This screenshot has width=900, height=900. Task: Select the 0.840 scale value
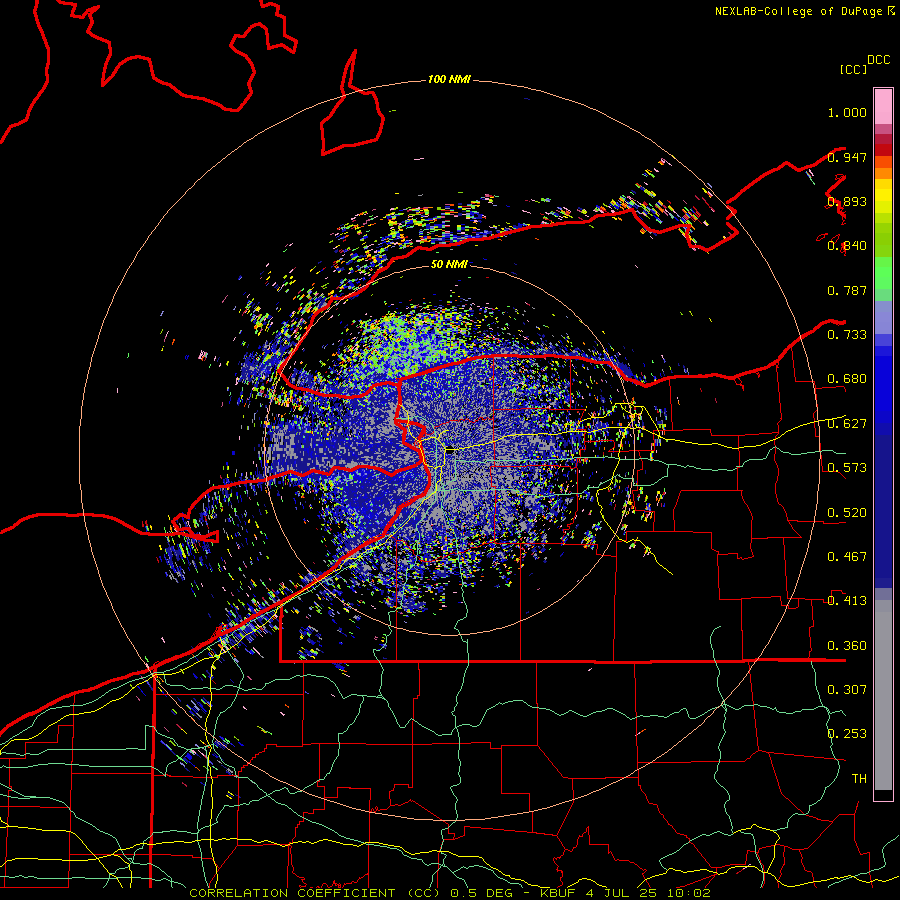pyautogui.click(x=847, y=246)
